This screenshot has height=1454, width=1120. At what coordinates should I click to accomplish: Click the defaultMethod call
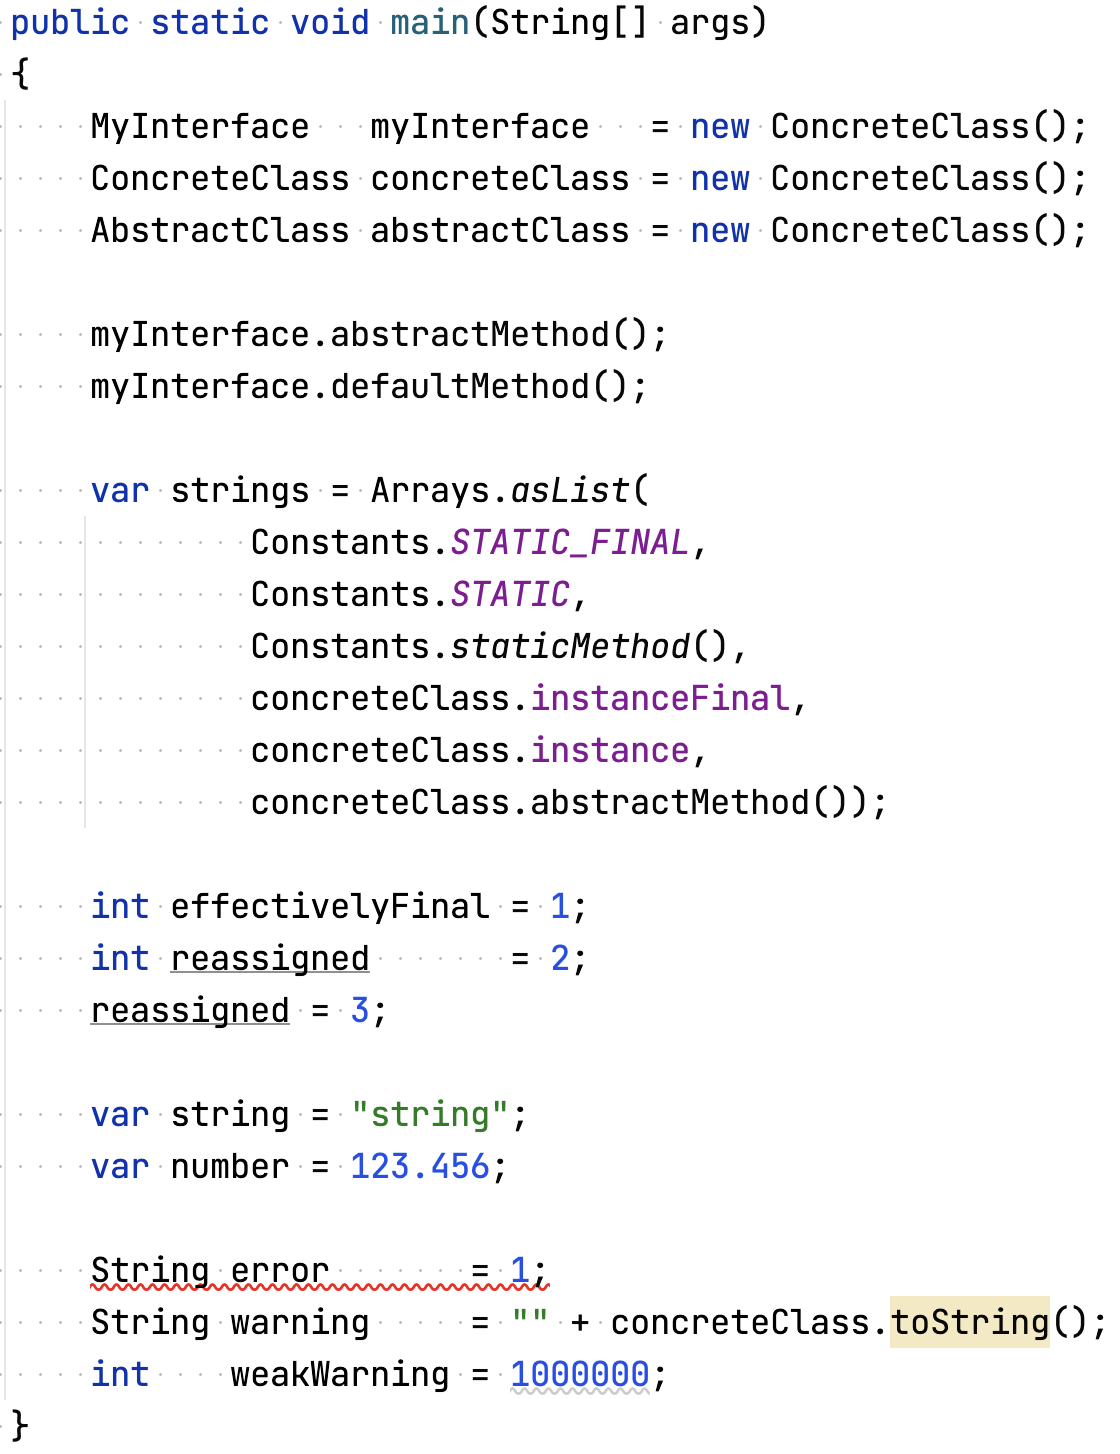459,387
